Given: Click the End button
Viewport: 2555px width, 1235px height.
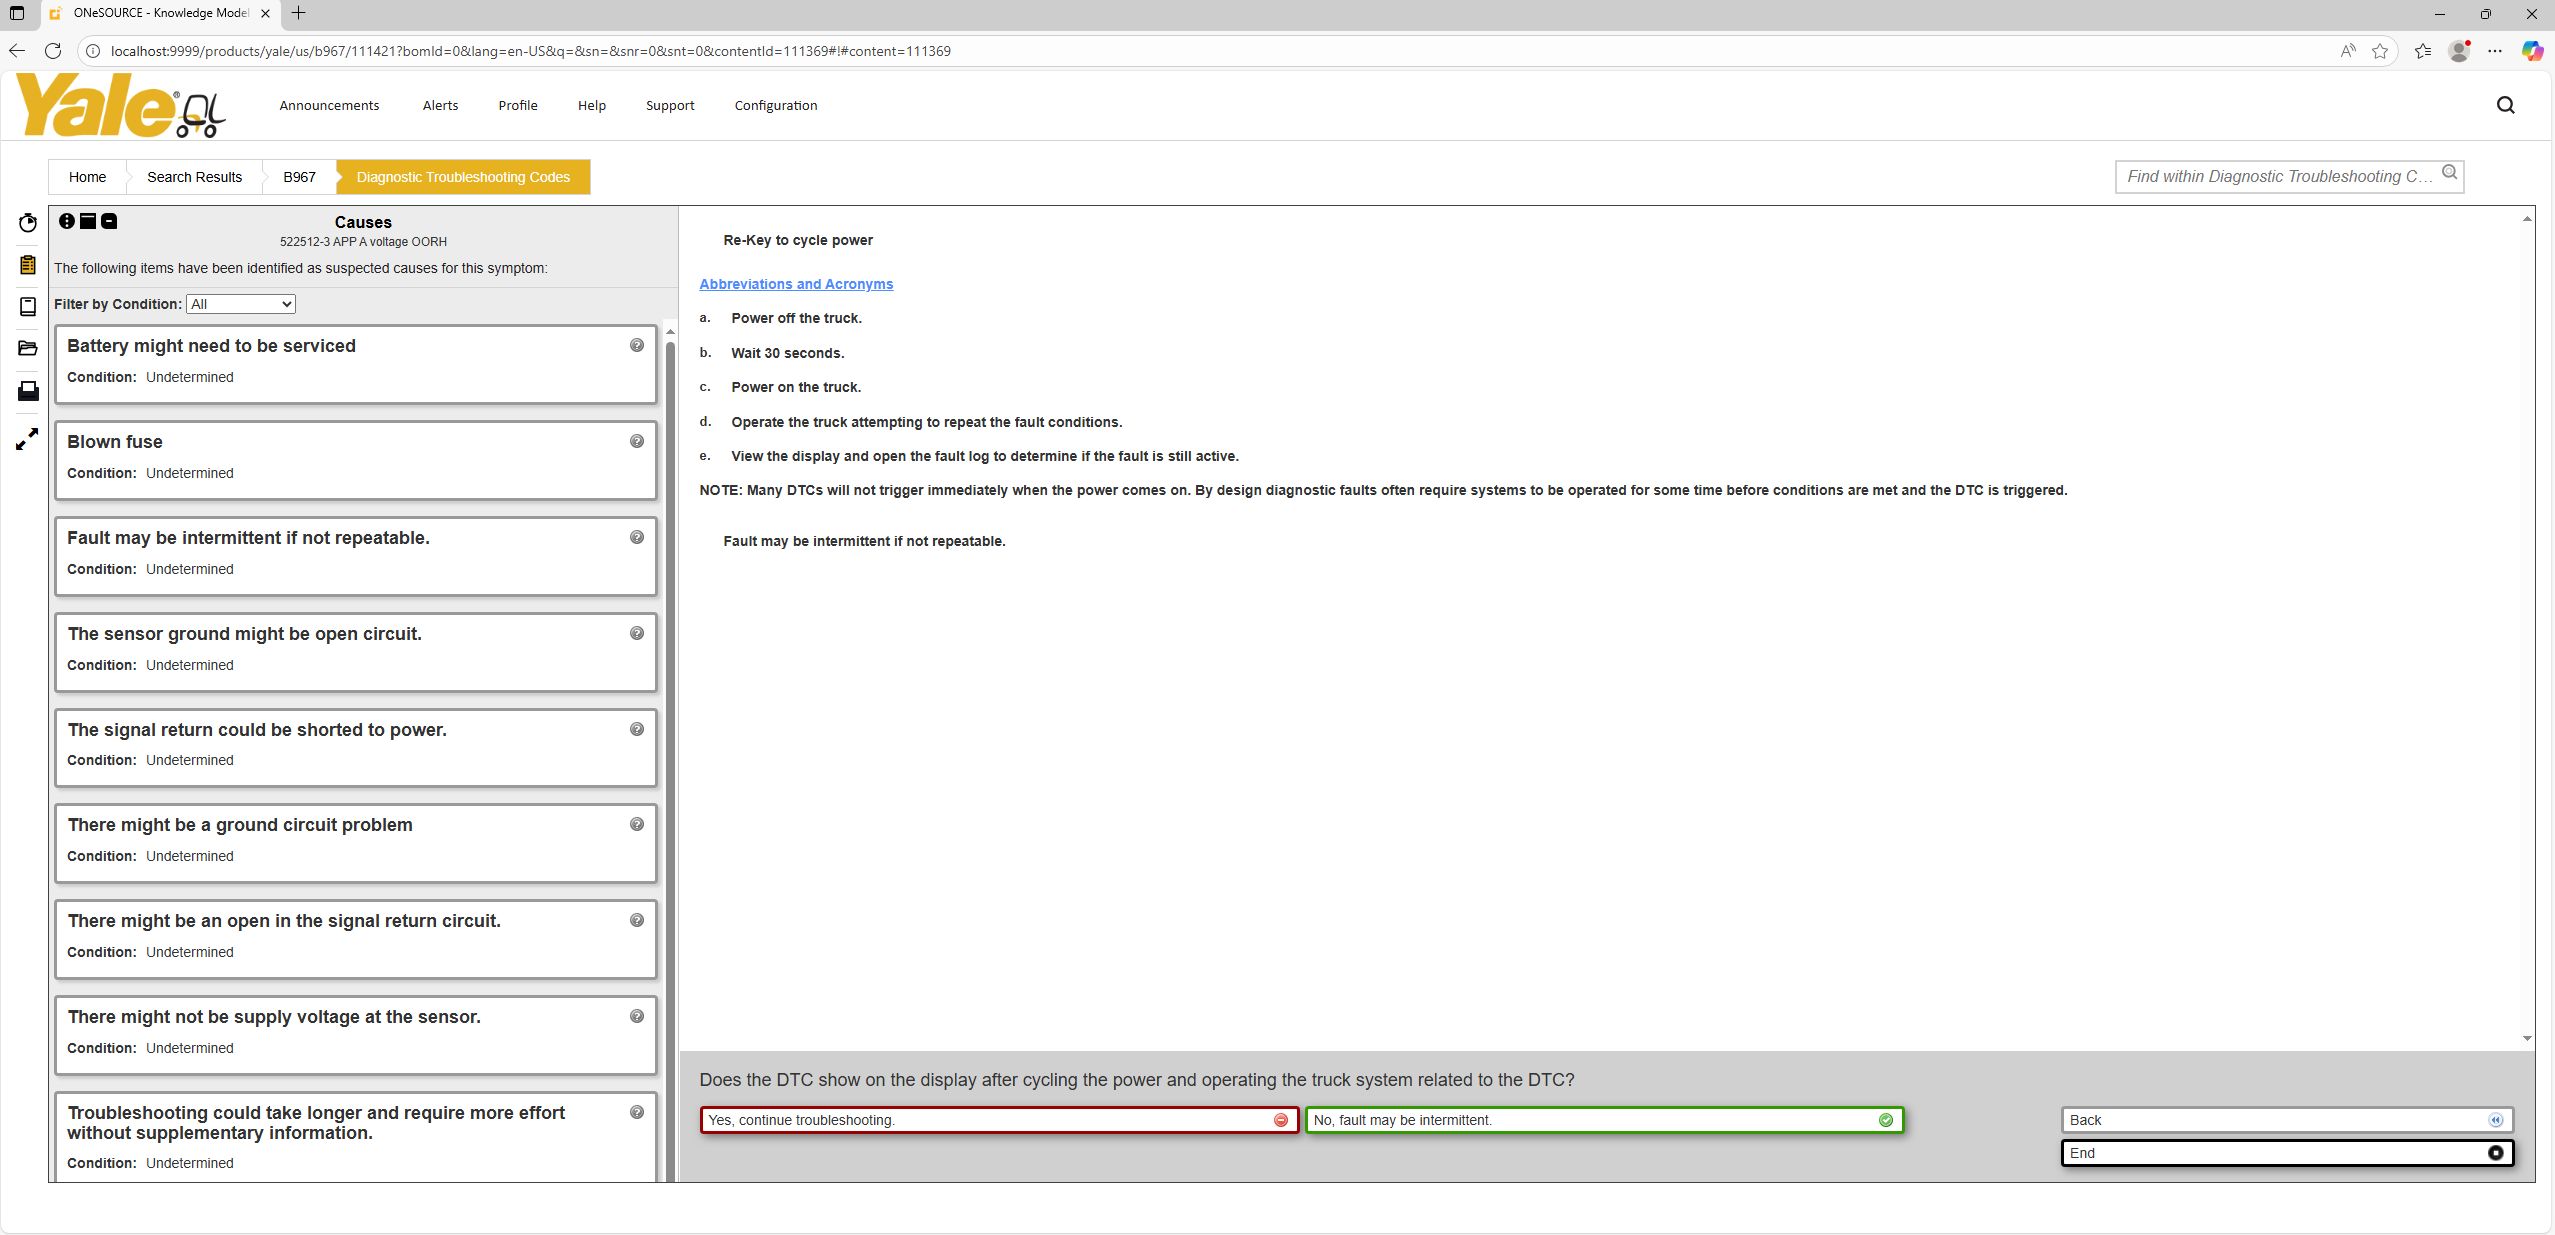Looking at the screenshot, I should [x=2285, y=1152].
